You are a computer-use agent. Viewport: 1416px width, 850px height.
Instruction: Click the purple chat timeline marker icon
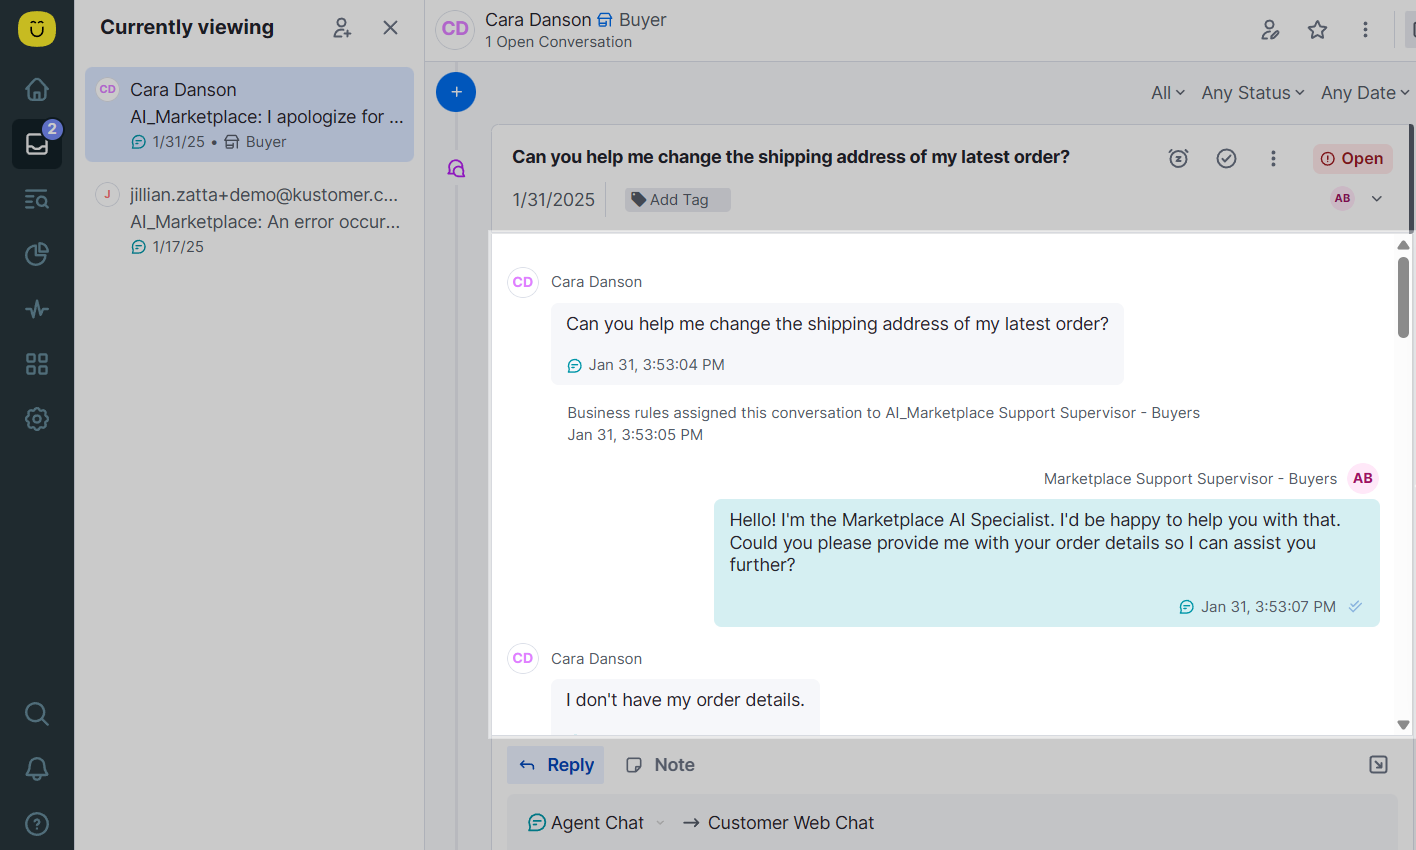(456, 168)
